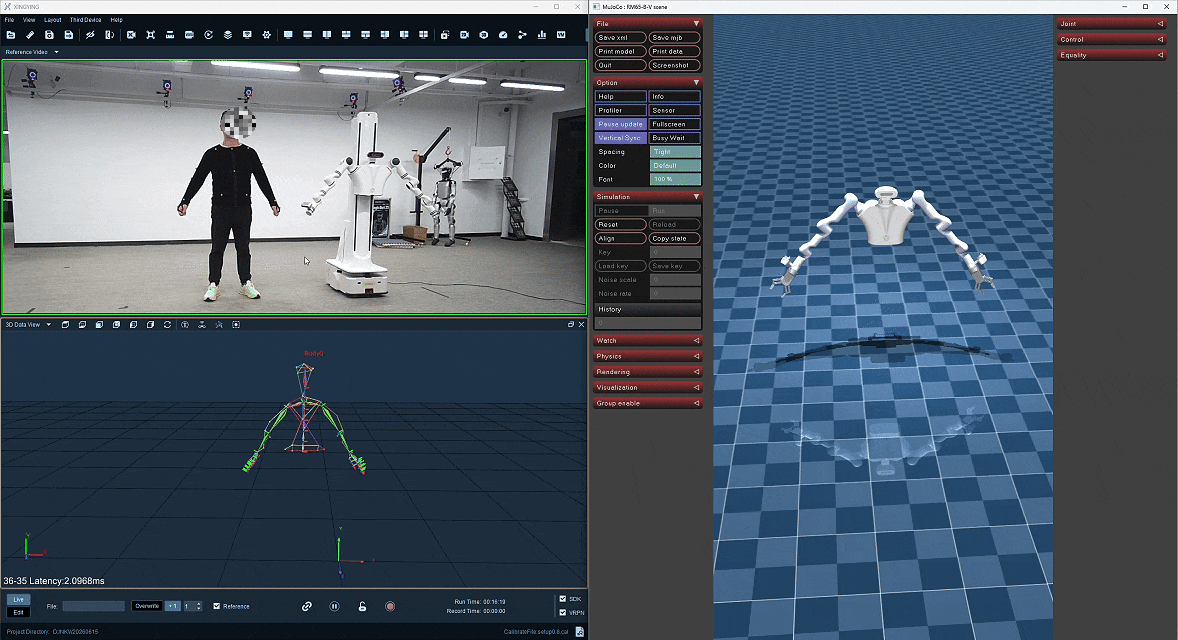Toggle the VRPN checkbox

coord(563,612)
